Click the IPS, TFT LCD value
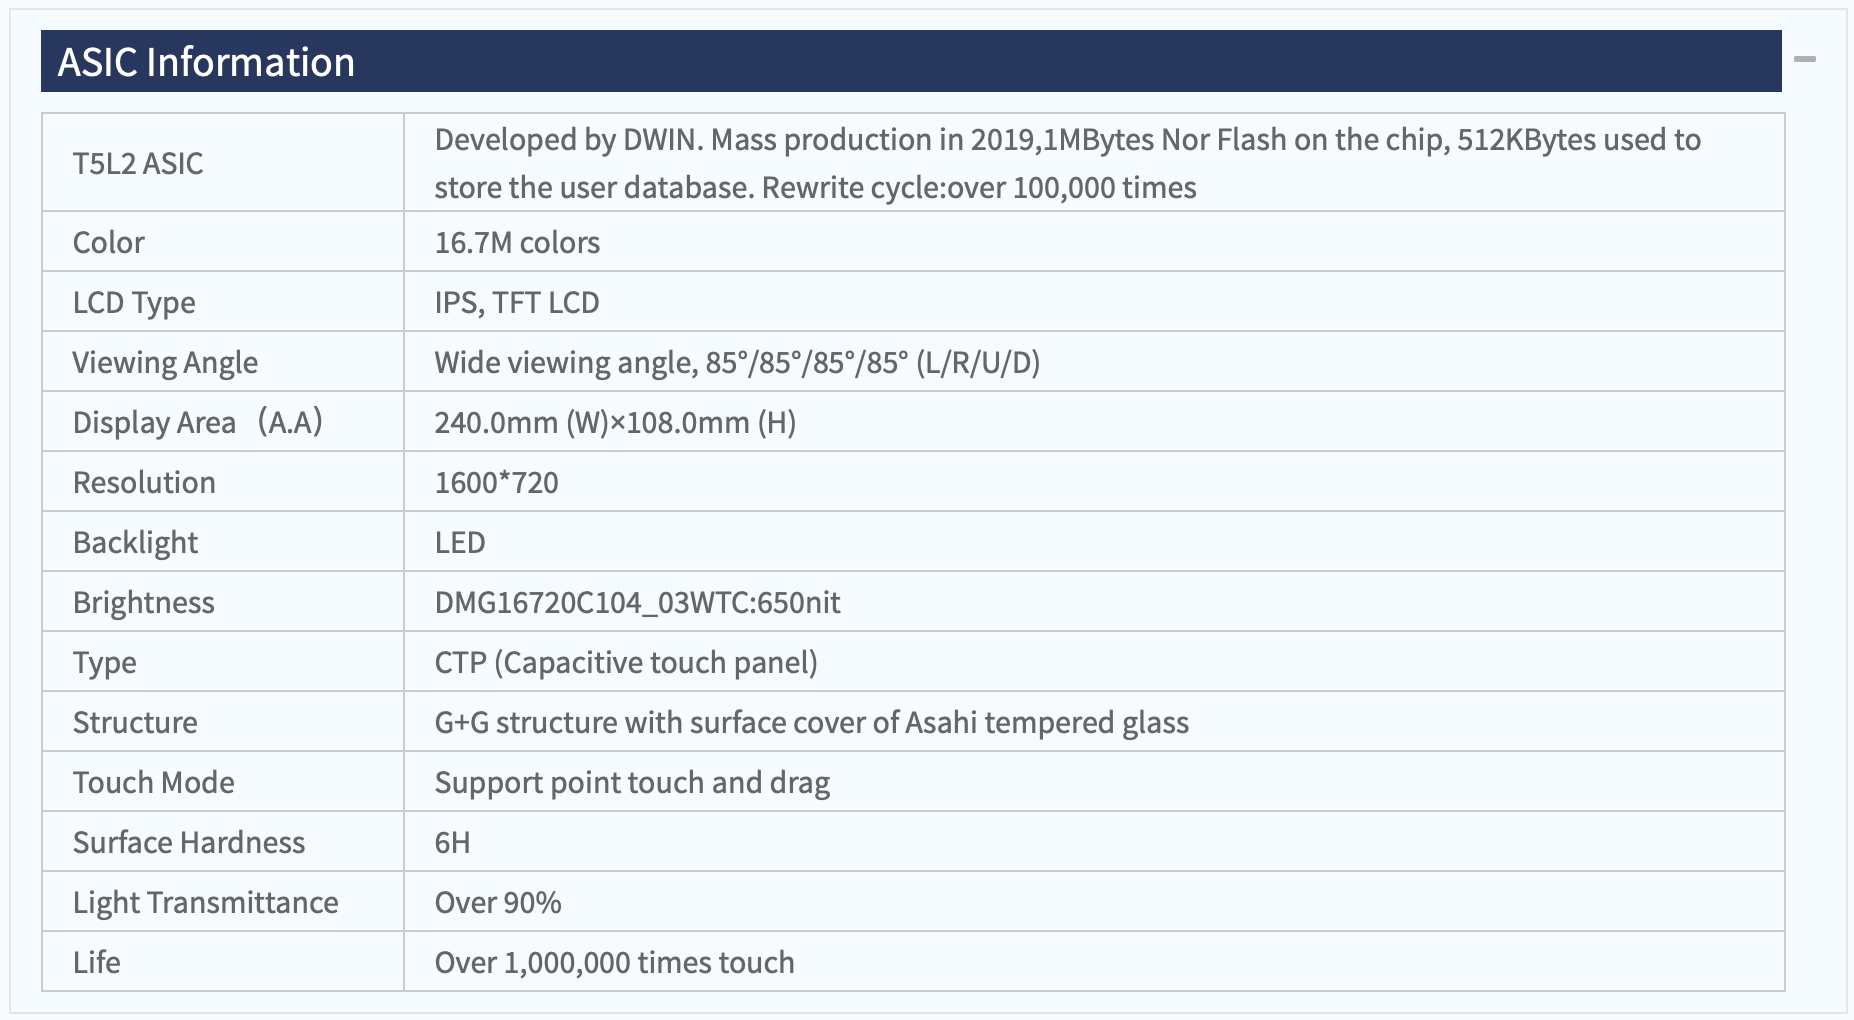 point(517,302)
